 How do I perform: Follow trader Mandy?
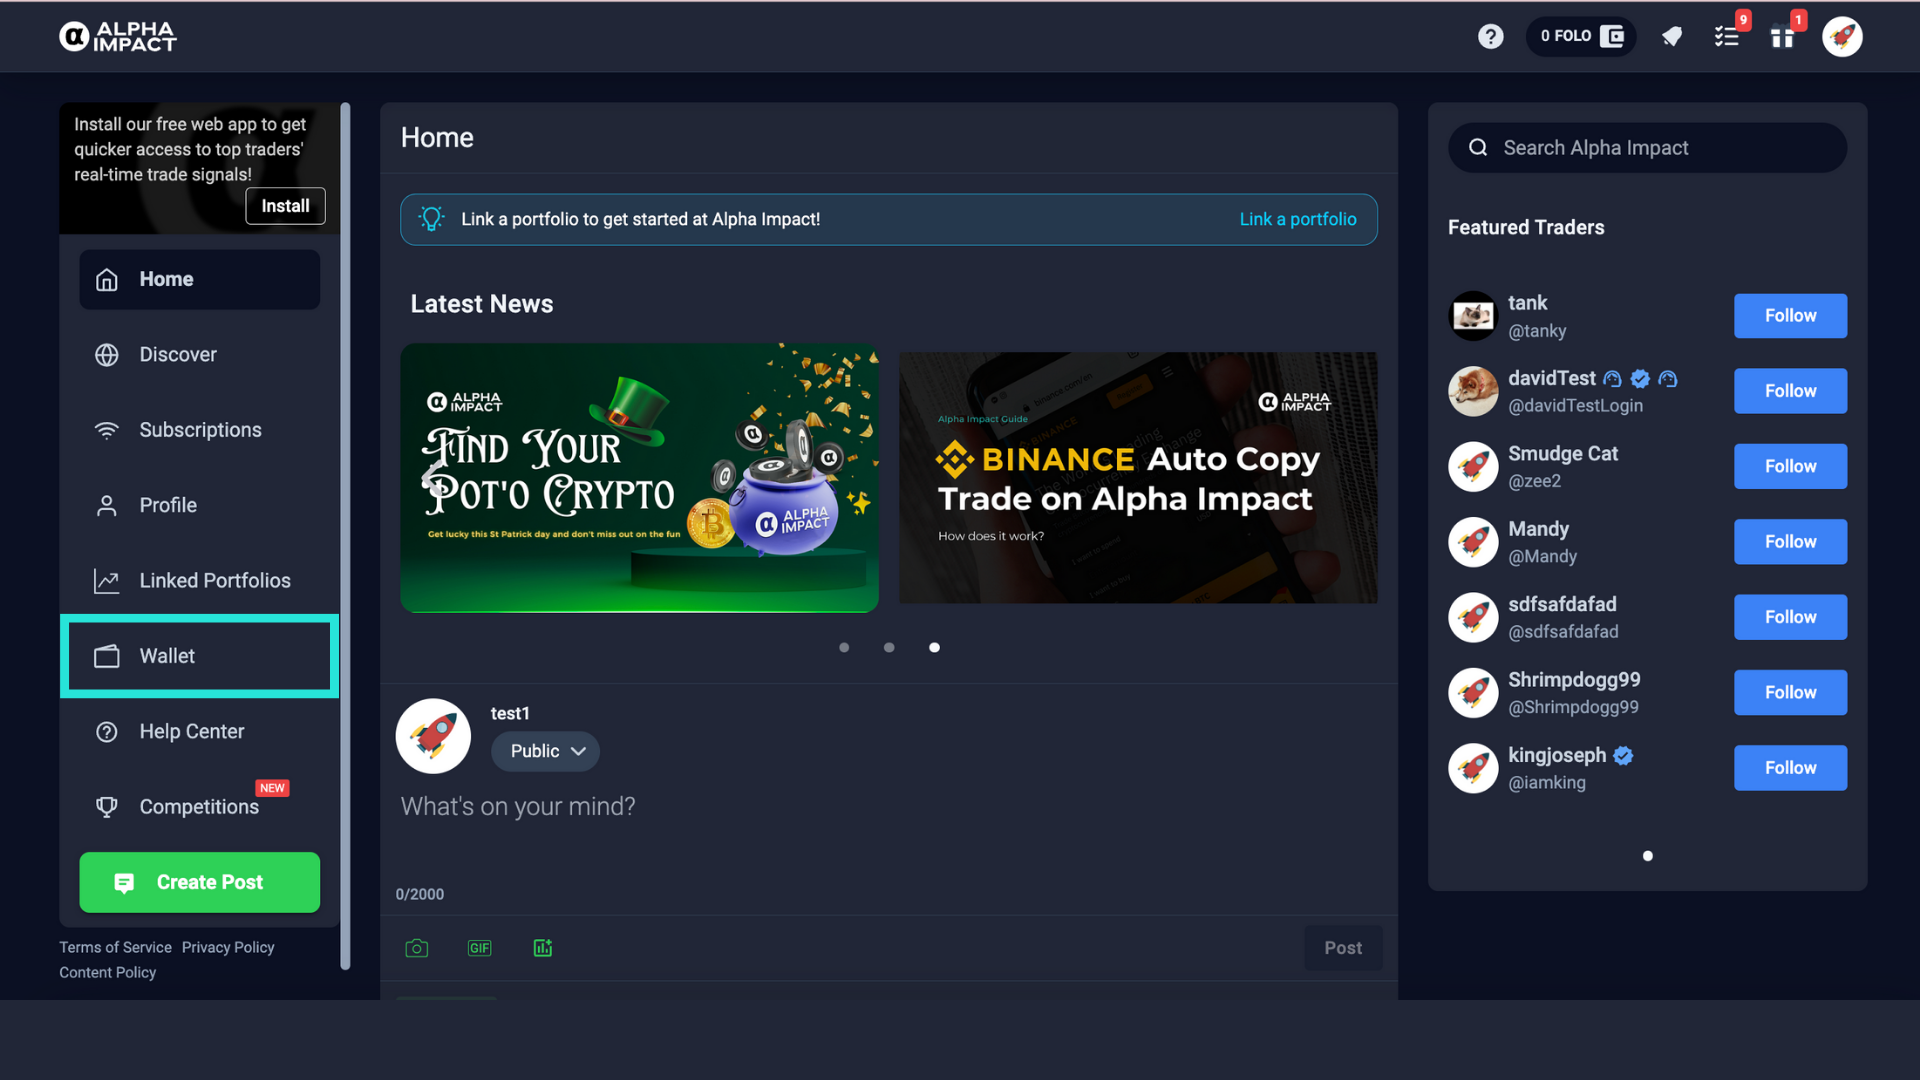(x=1790, y=542)
